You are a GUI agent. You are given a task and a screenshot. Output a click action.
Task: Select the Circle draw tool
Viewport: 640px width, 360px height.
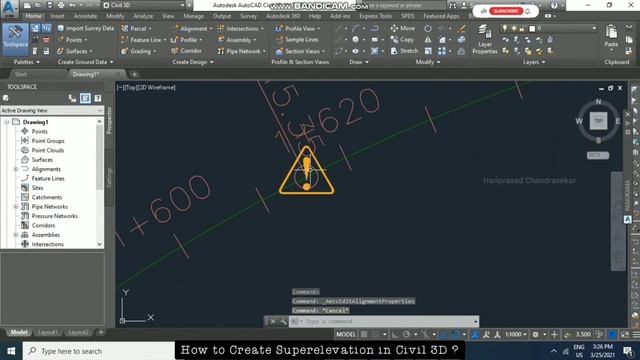[356, 40]
